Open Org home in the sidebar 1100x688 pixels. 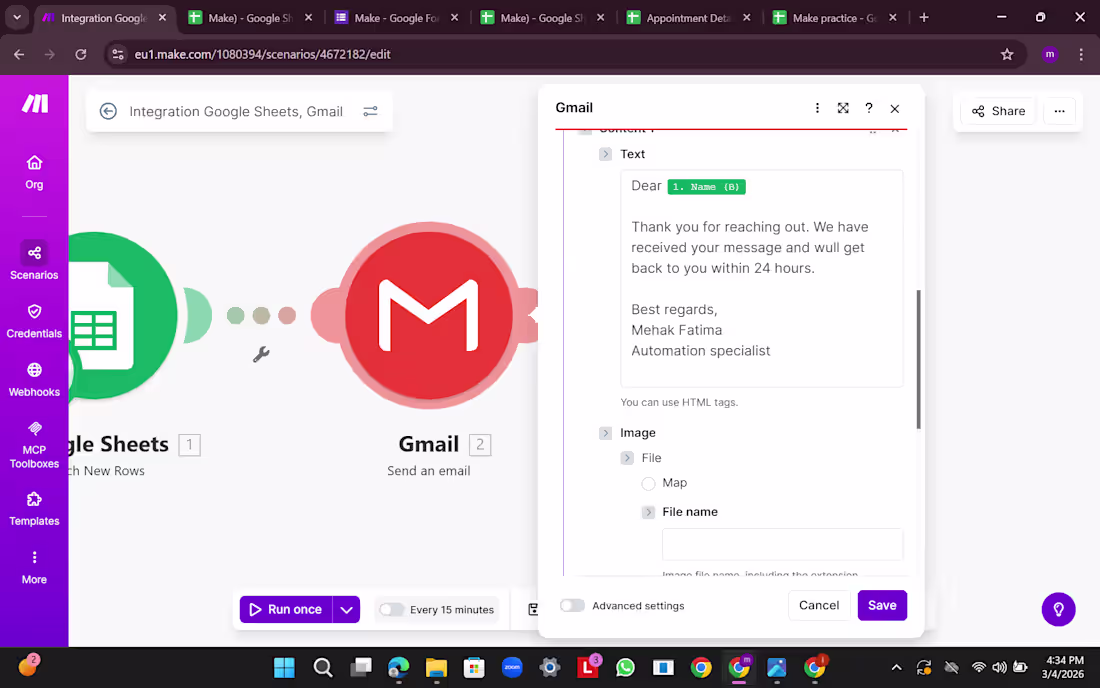[34, 172]
